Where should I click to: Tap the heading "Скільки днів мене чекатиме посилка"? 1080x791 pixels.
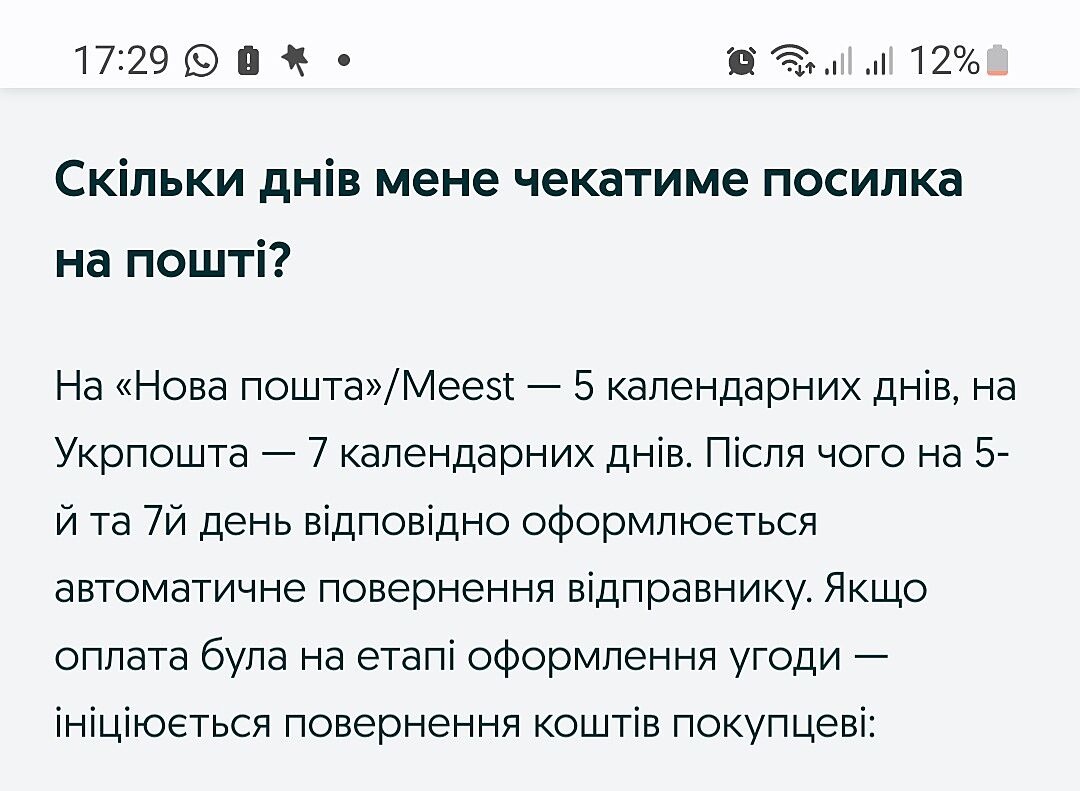tap(508, 180)
